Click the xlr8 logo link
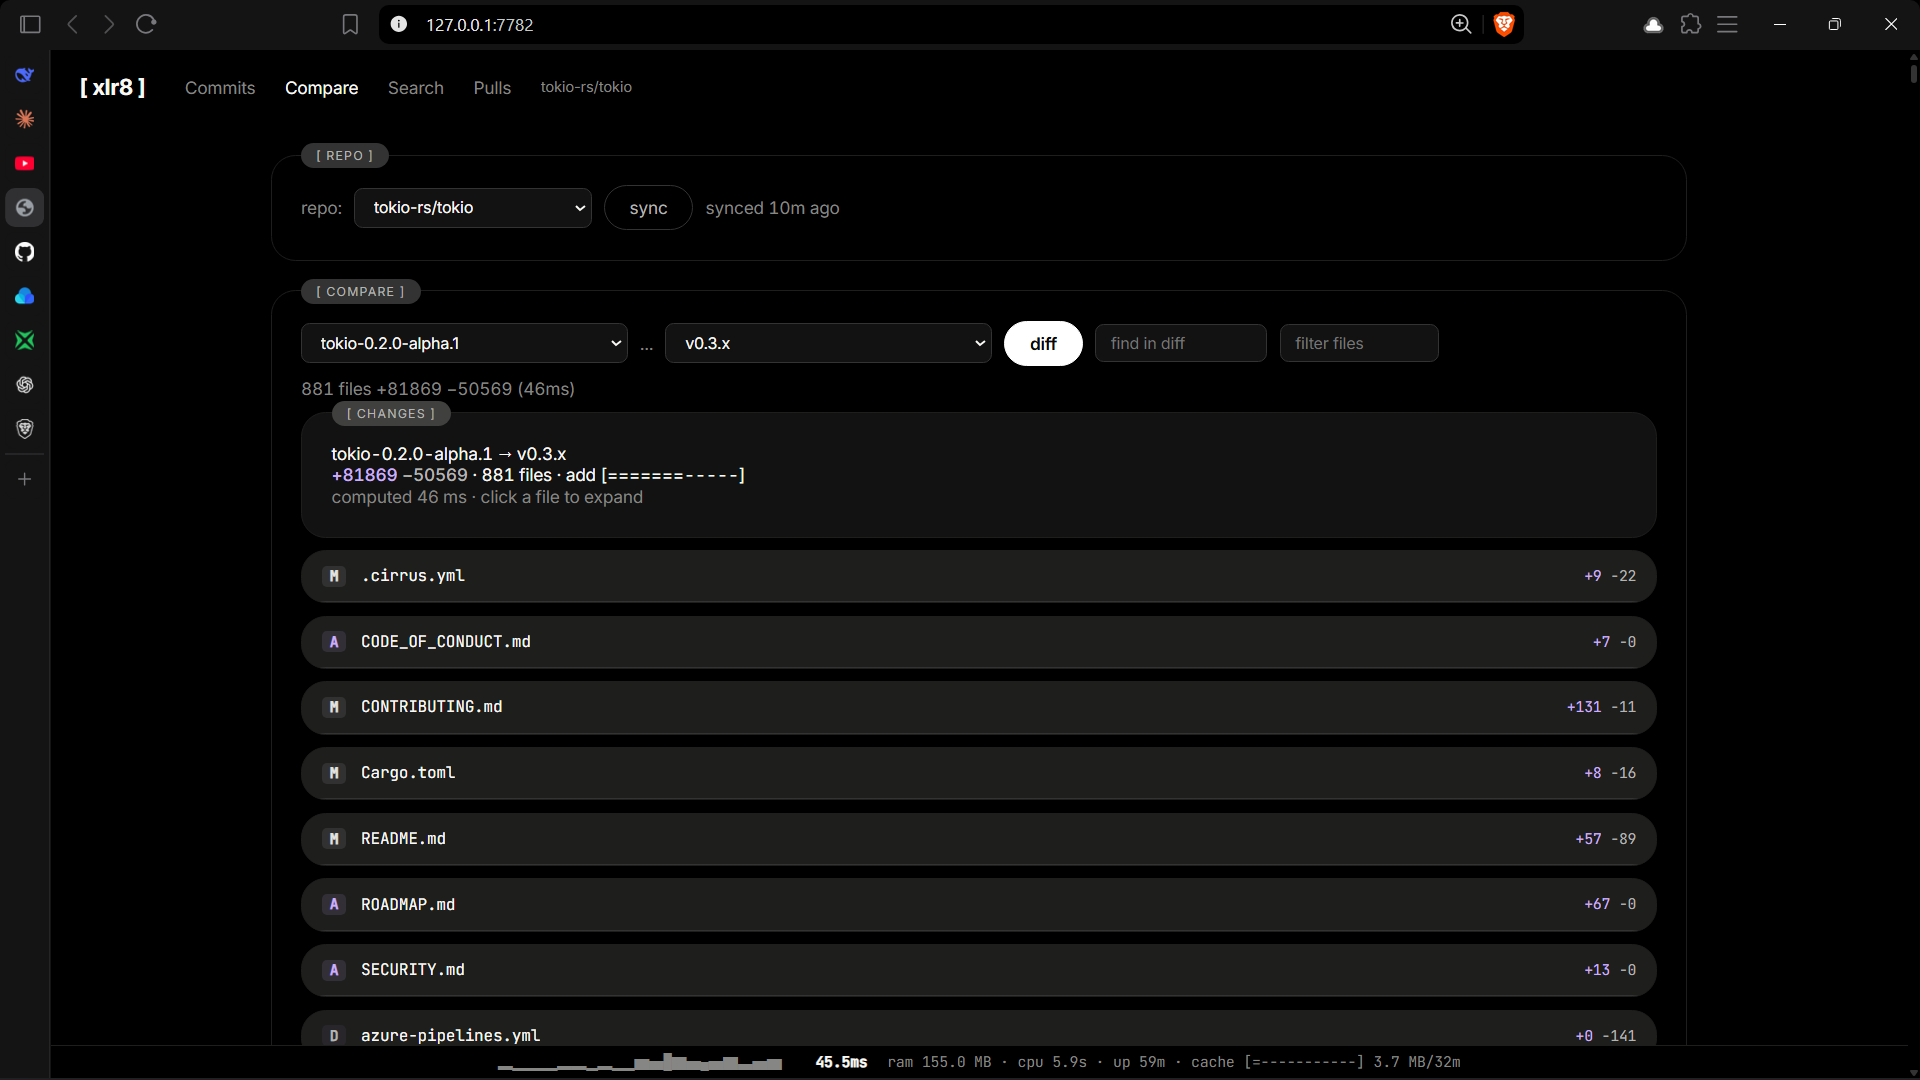Viewport: 1920px width, 1080px height. tap(113, 87)
